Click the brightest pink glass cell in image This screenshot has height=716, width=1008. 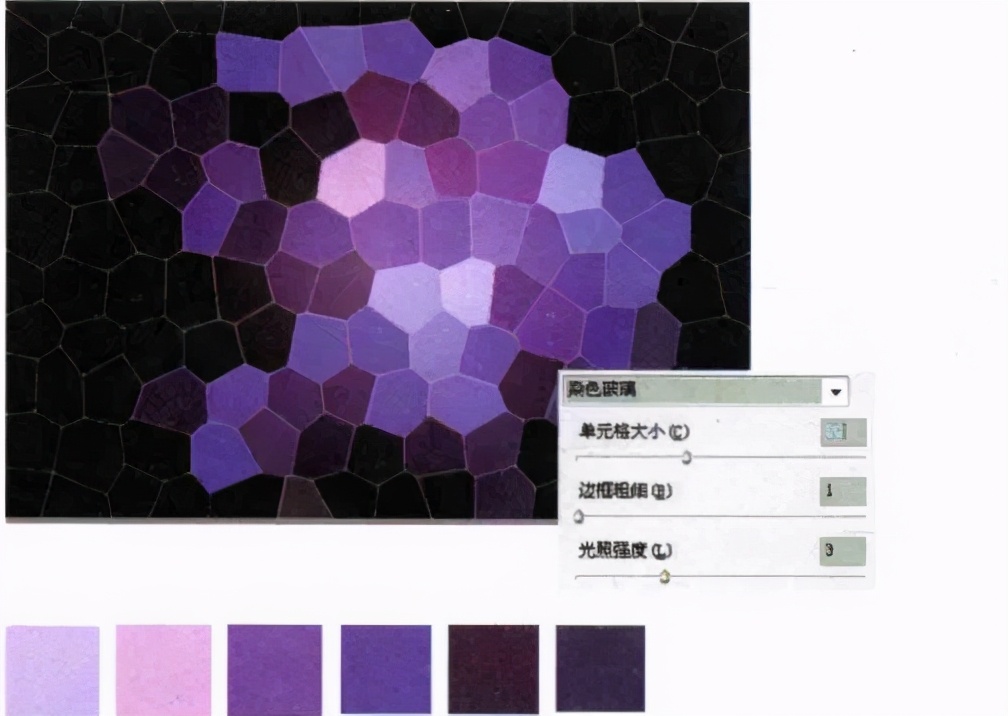pos(350,177)
